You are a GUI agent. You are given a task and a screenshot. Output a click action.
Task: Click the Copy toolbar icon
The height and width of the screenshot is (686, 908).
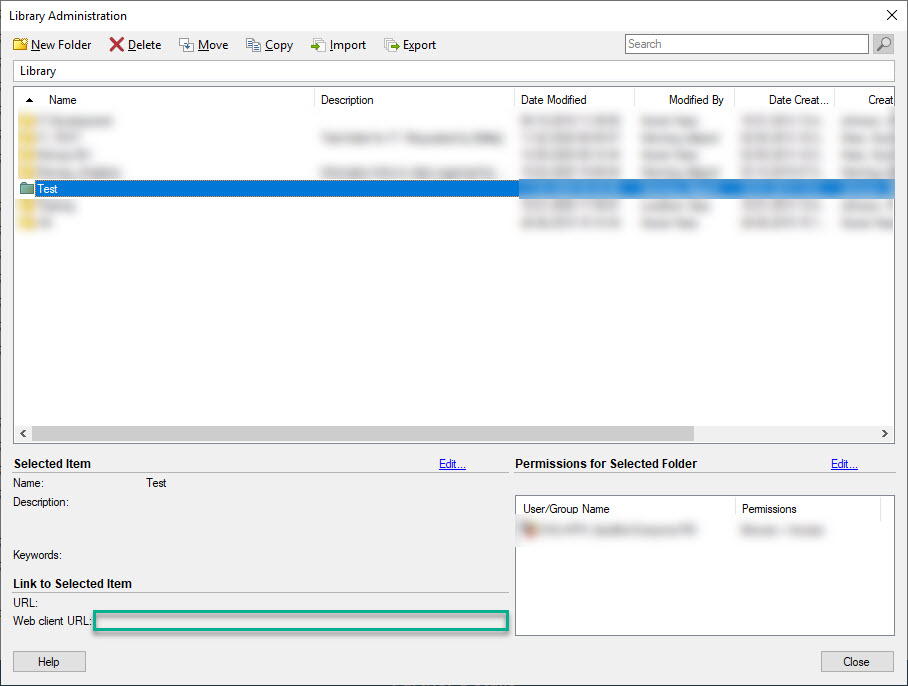[254, 45]
